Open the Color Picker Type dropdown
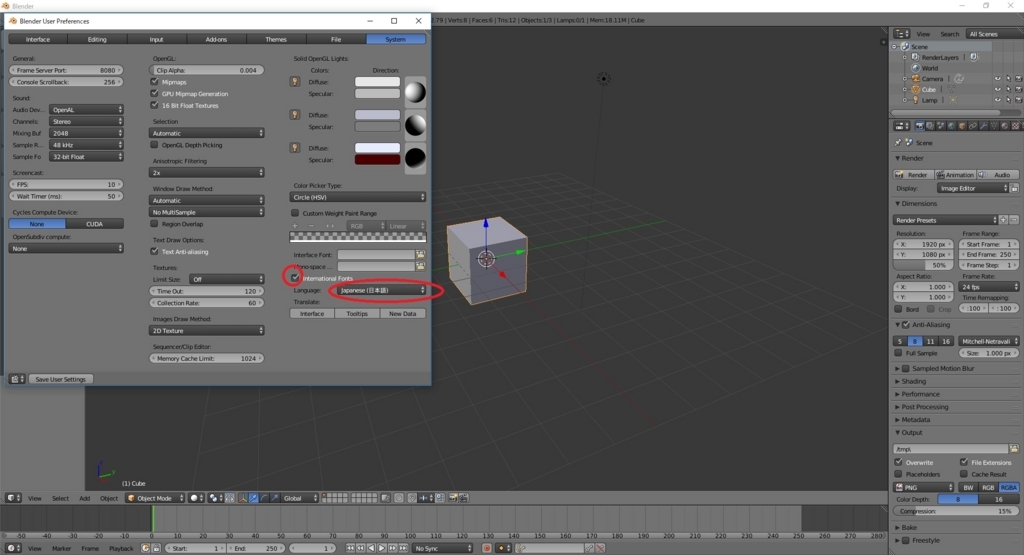The height and width of the screenshot is (555, 1024). coord(358,197)
